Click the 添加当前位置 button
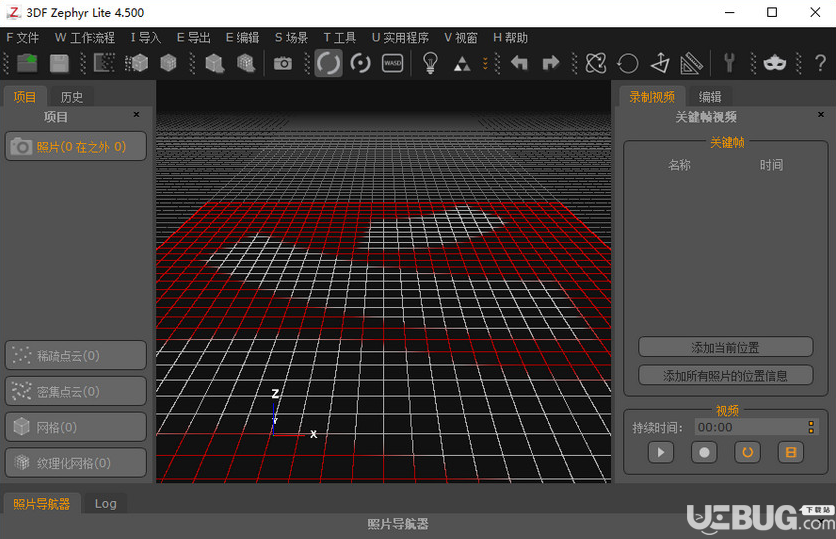Viewport: 836px width, 539px height. coord(725,347)
